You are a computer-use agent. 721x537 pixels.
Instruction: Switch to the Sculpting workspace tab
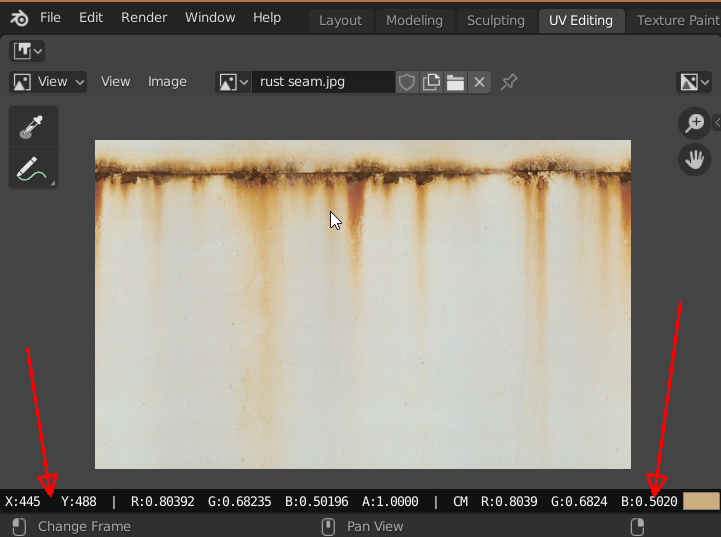click(496, 21)
